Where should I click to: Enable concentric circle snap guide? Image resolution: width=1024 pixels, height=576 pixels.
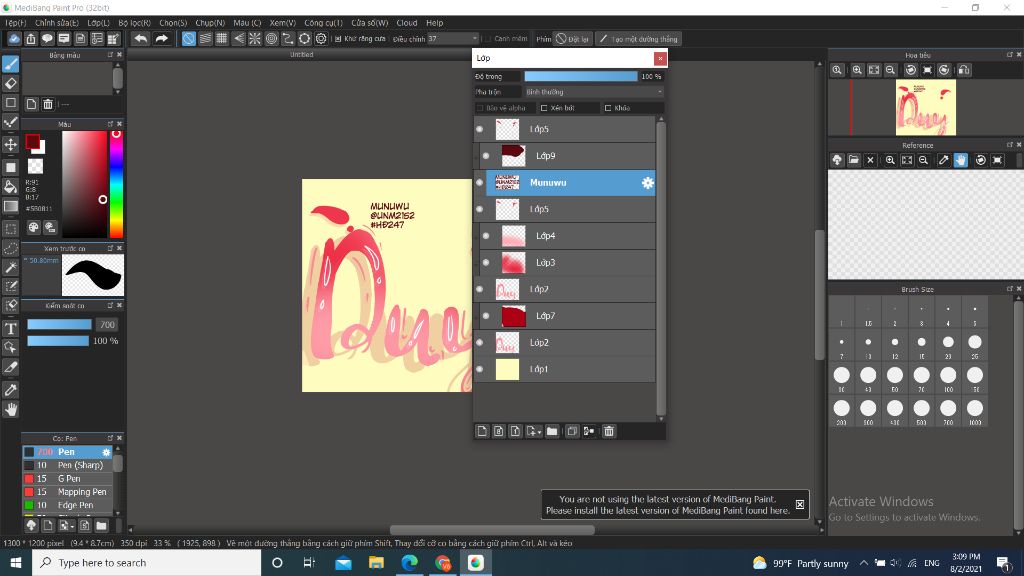coord(272,39)
